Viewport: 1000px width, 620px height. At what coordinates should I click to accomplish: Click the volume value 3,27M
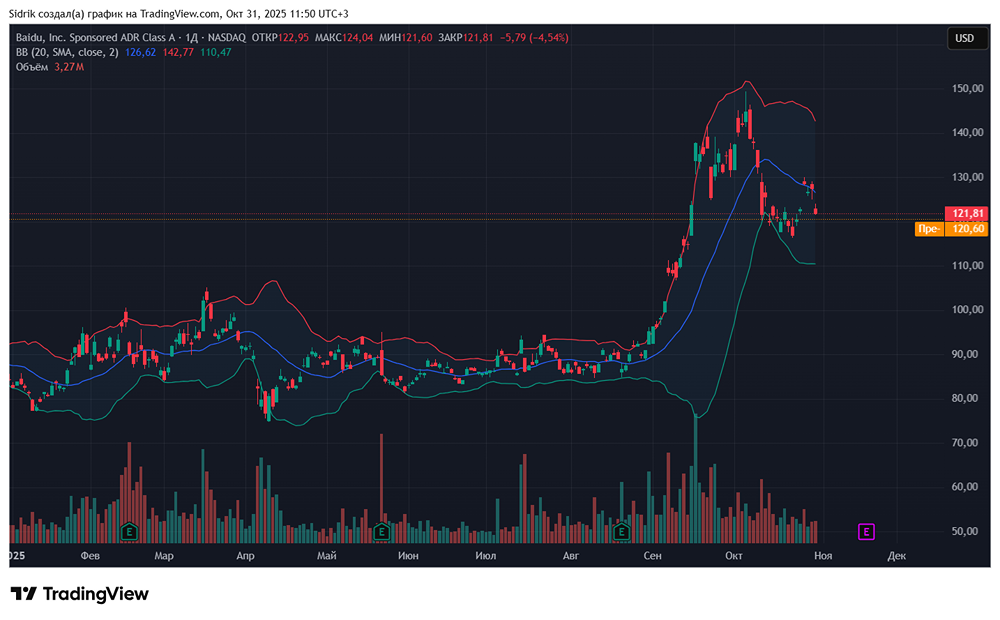(70, 66)
